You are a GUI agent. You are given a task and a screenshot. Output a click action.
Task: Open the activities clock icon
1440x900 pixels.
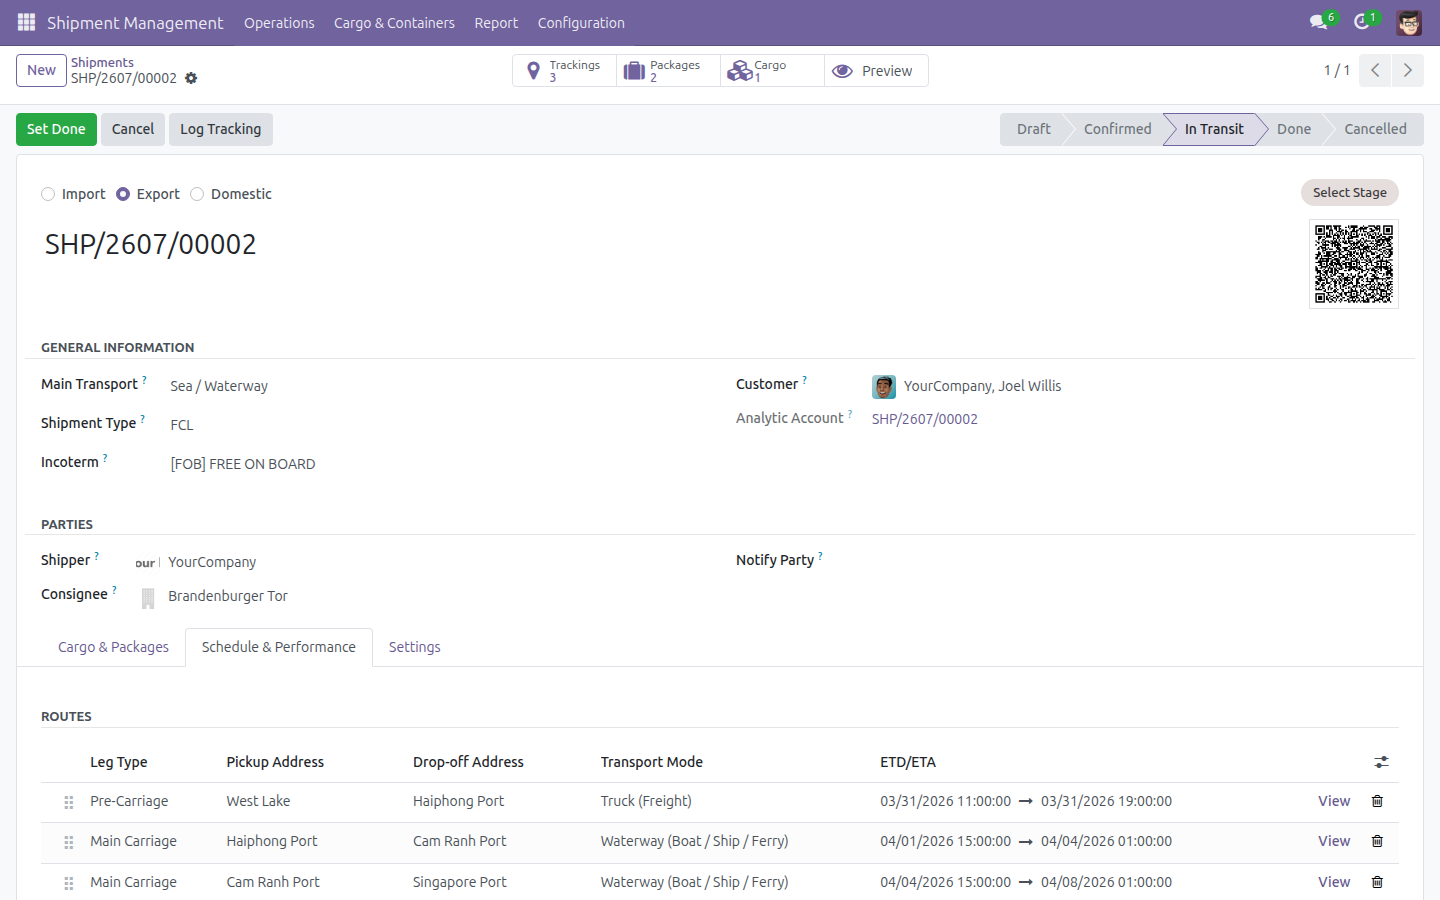point(1362,22)
